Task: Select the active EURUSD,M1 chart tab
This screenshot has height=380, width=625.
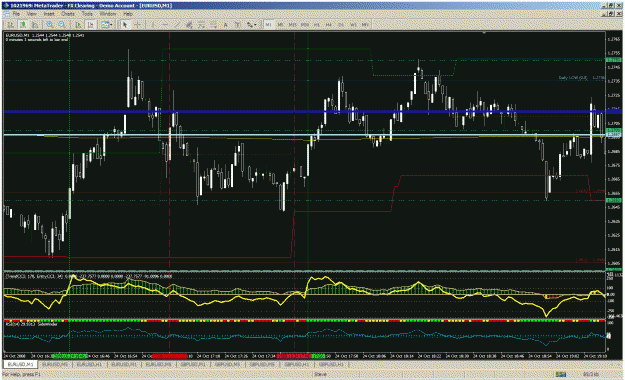Action: click(20, 364)
